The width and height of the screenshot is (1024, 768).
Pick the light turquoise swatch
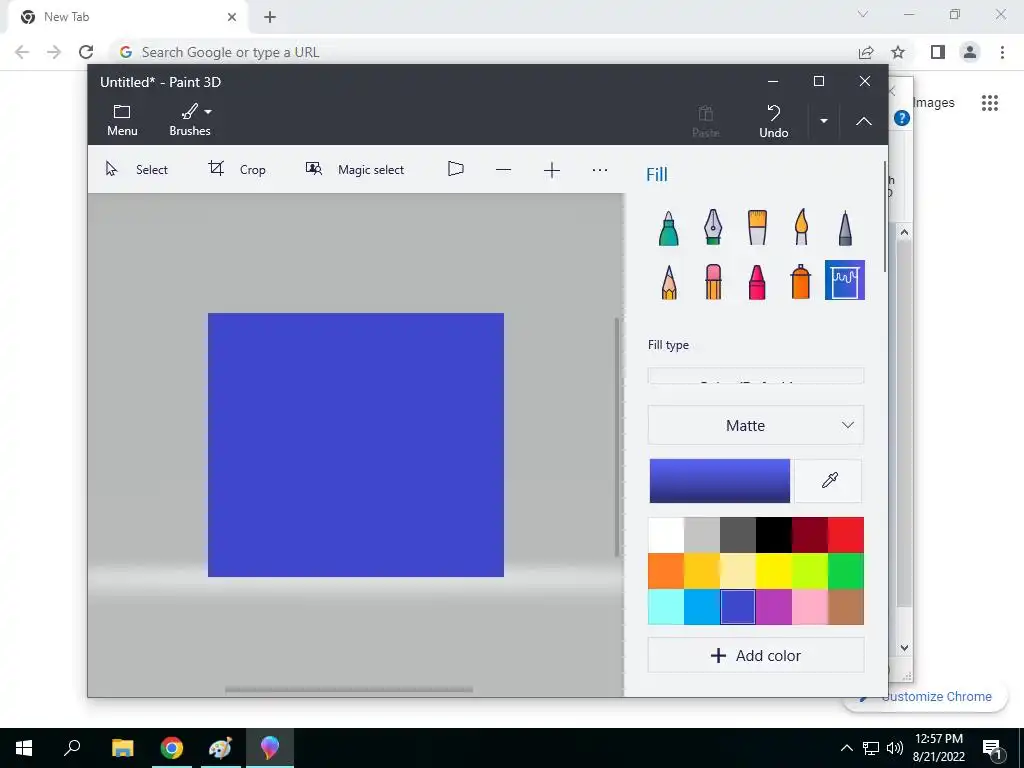[x=665, y=607]
